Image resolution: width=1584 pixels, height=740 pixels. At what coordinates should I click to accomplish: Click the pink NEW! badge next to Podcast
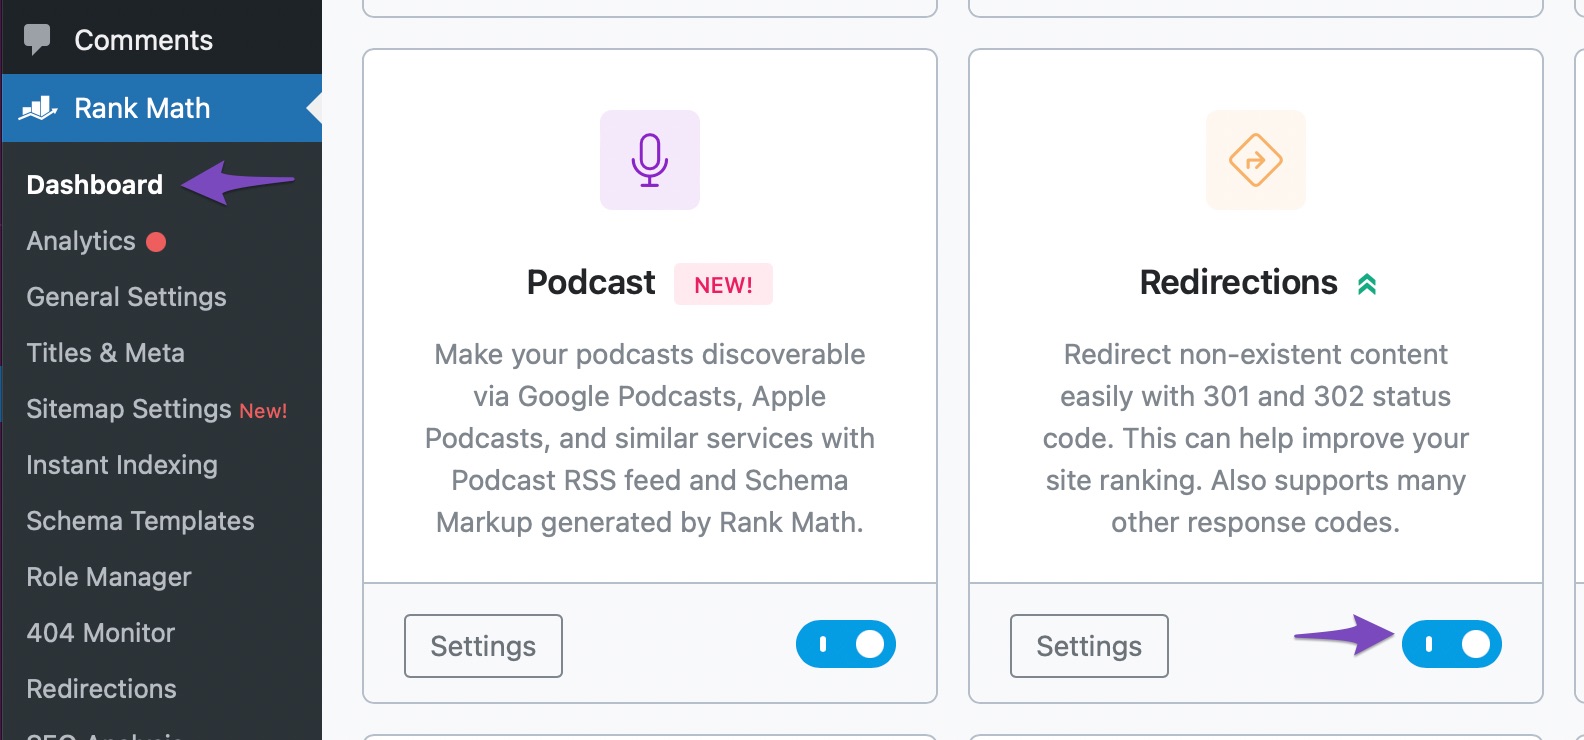point(723,285)
